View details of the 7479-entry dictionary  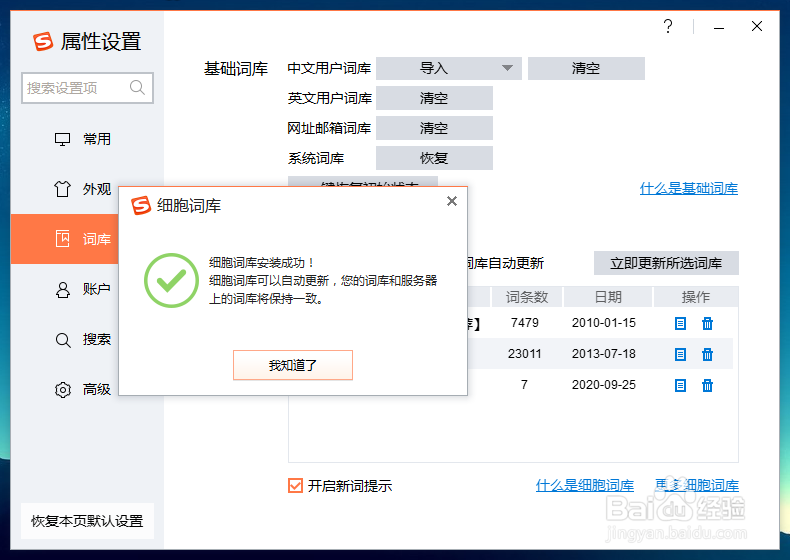click(x=680, y=324)
